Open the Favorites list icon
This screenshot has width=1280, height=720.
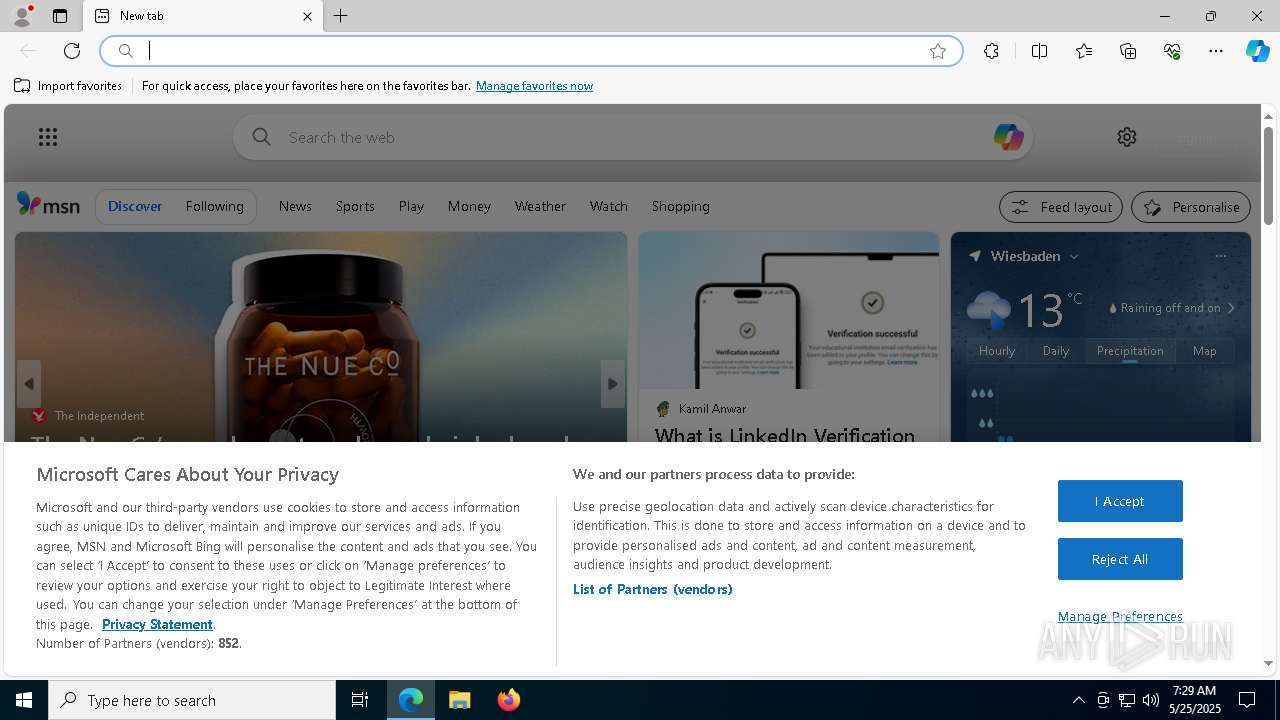coord(1084,51)
